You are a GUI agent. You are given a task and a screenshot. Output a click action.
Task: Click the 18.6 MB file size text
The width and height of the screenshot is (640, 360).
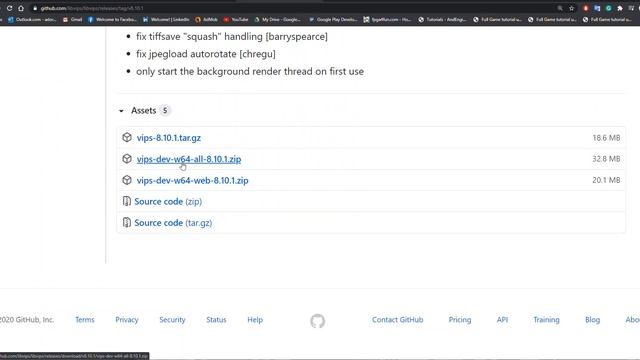coord(606,138)
